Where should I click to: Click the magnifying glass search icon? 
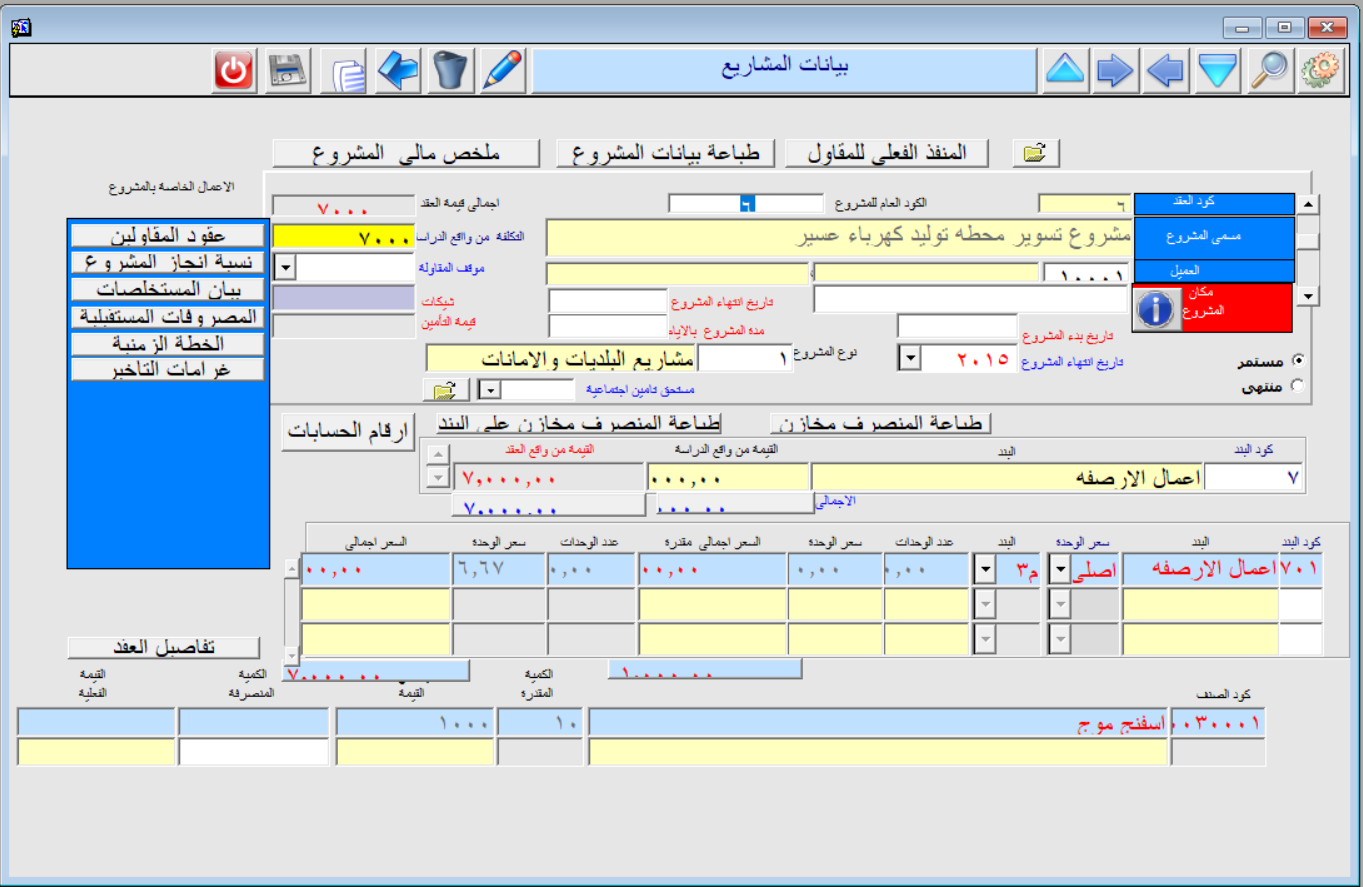tap(1271, 71)
